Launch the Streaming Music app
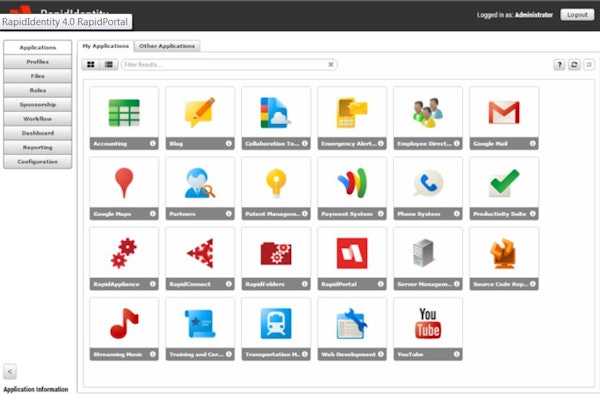The image size is (600, 394). [x=124, y=329]
